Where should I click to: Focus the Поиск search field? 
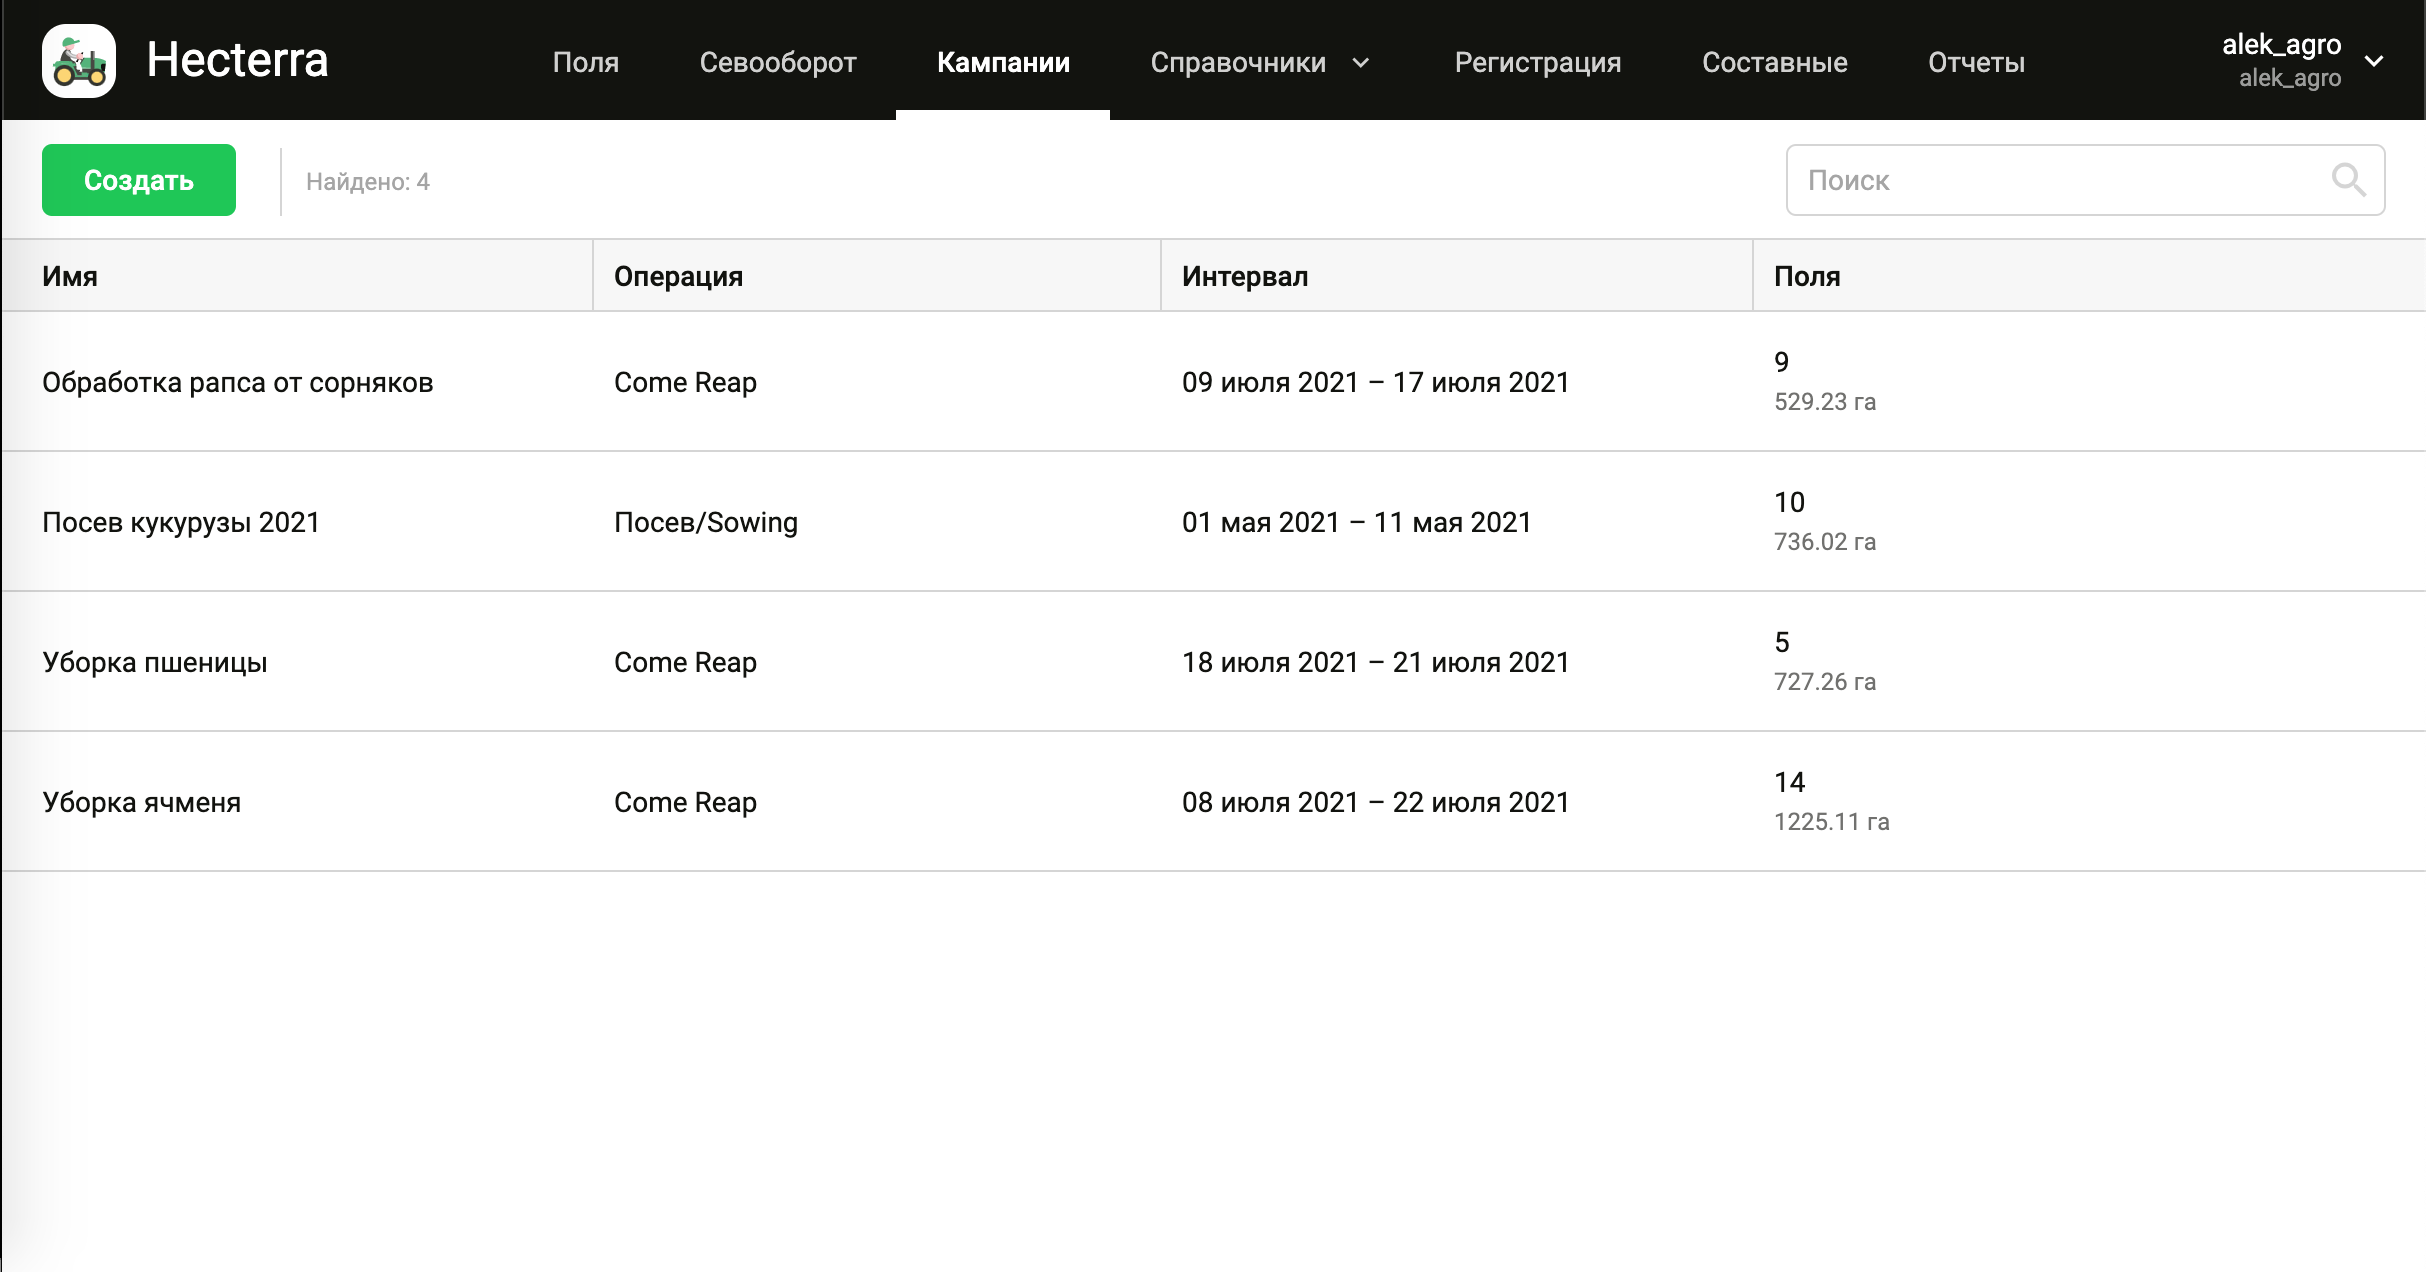click(x=2060, y=180)
